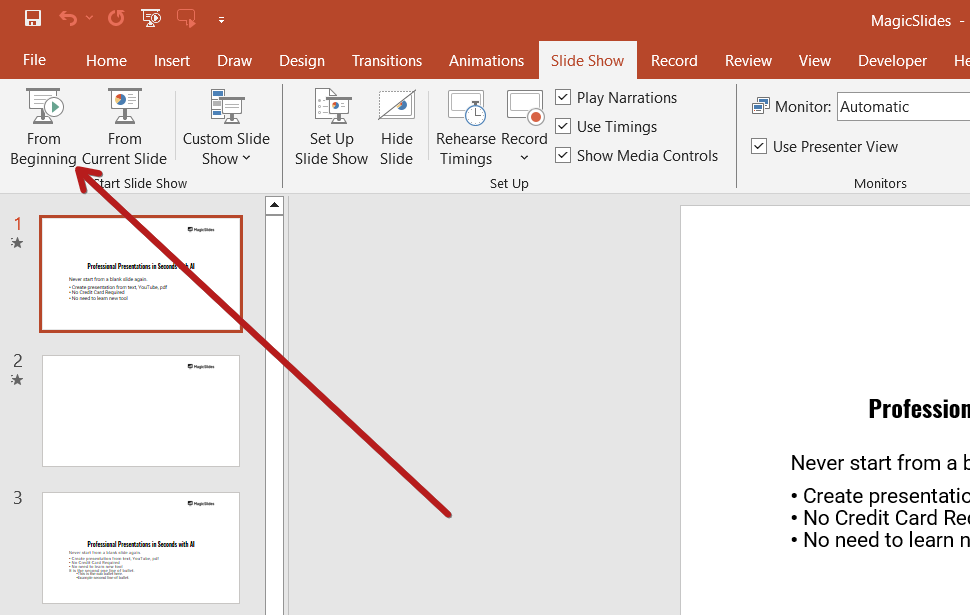Image resolution: width=970 pixels, height=615 pixels.
Task: Open Set Up Slide Show dialog
Action: 331,127
